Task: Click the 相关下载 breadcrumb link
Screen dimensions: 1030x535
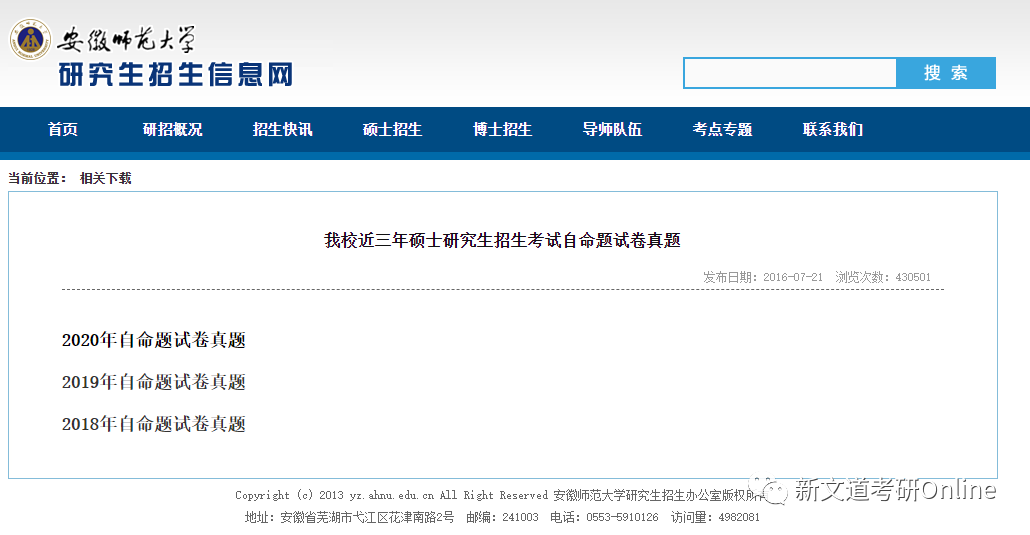Action: 106,178
